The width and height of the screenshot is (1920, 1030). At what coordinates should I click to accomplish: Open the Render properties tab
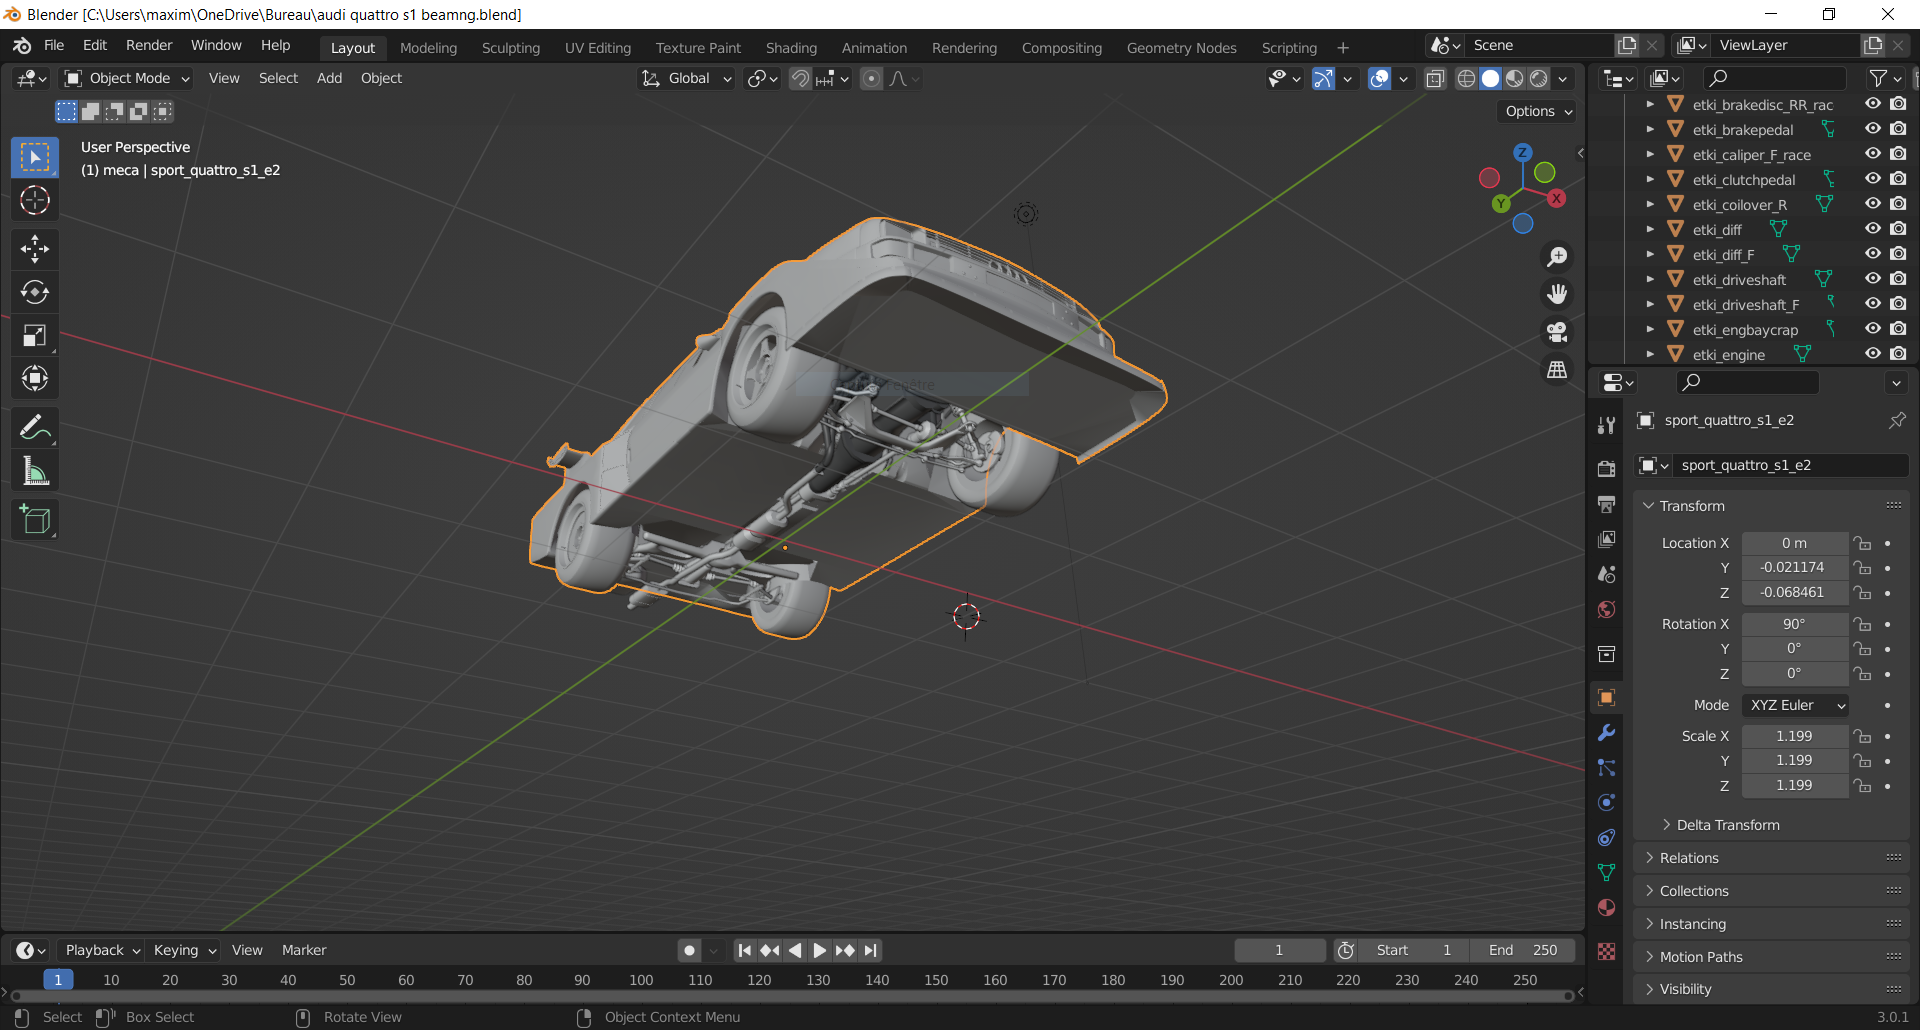pos(1606,468)
